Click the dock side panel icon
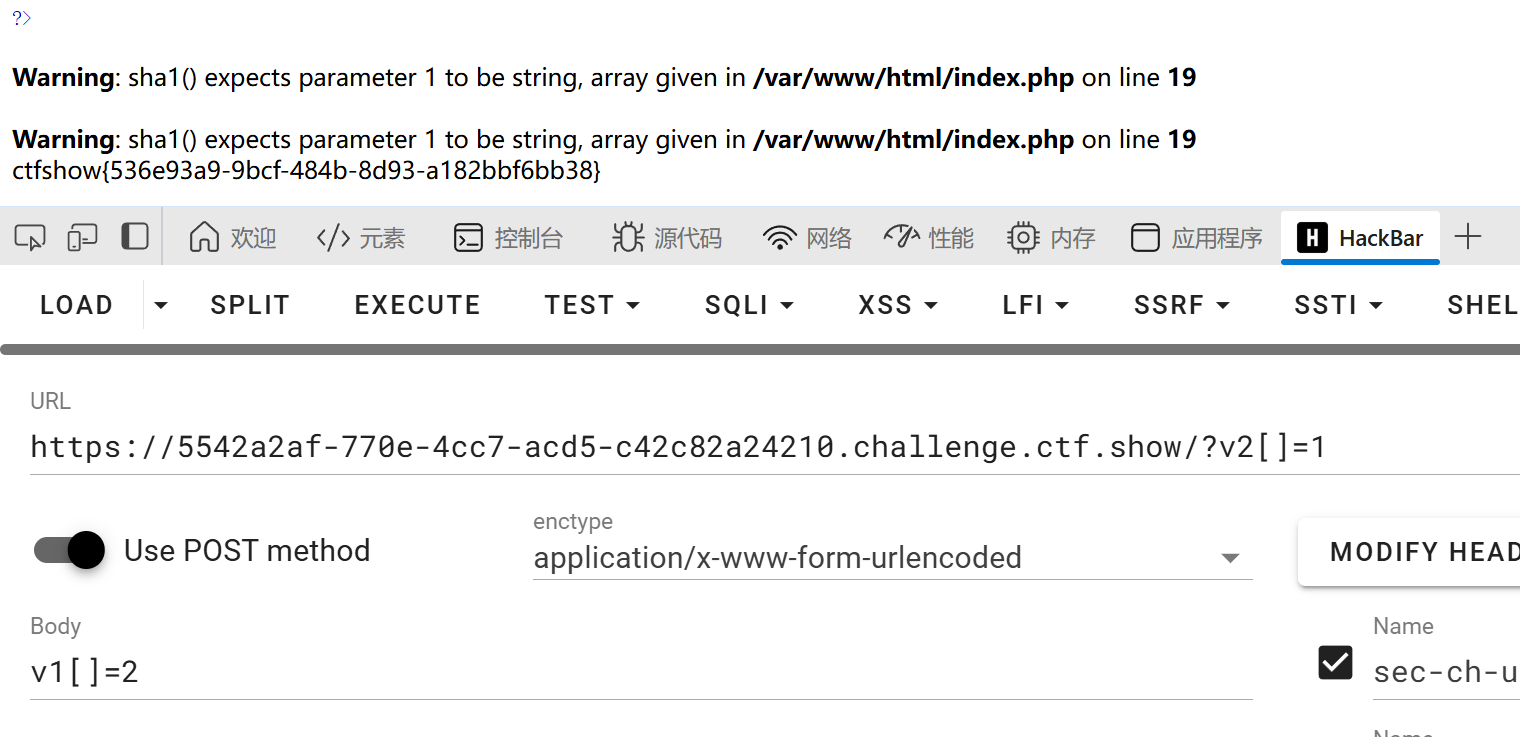This screenshot has height=737, width=1520. 135,237
